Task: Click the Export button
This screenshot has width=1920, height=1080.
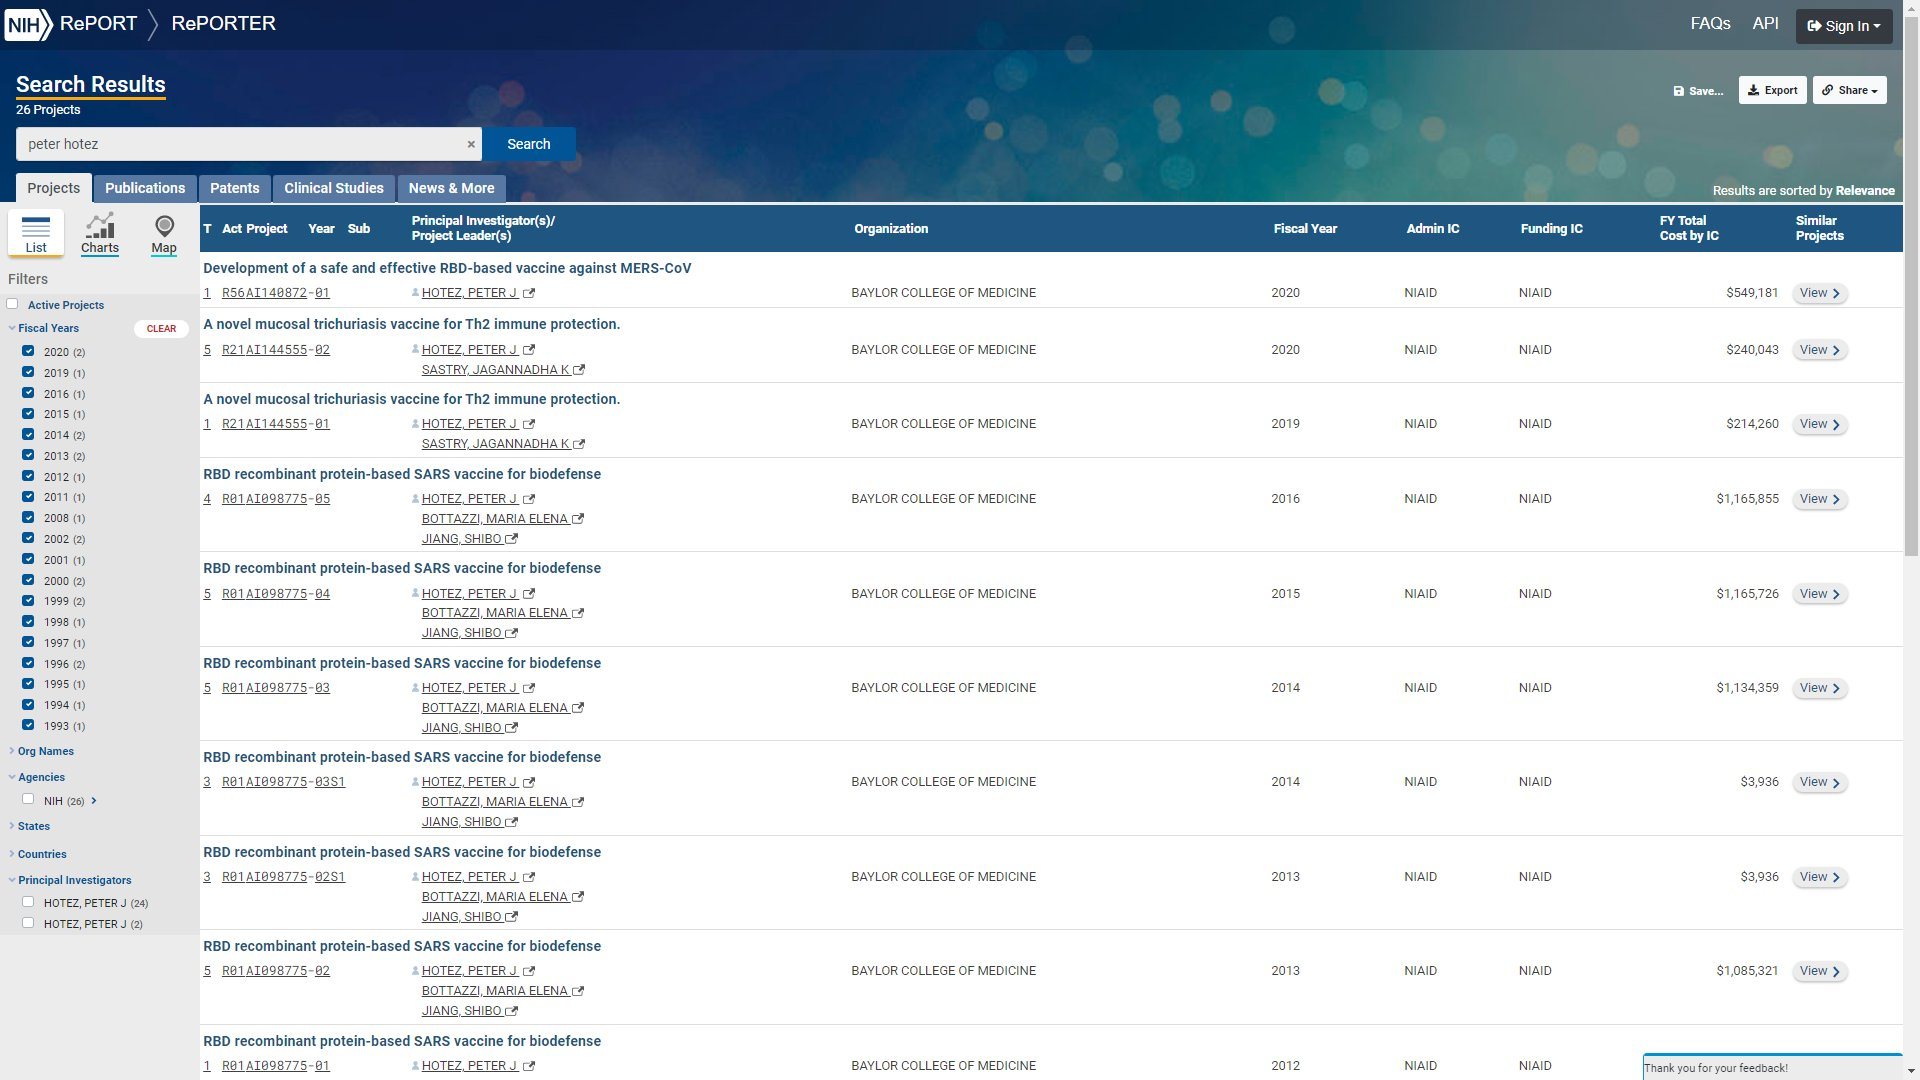Action: (x=1772, y=90)
